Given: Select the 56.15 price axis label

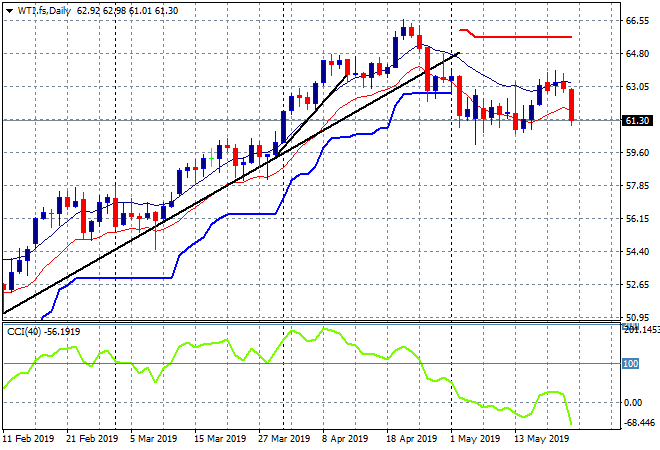Looking at the screenshot, I should click(x=637, y=218).
